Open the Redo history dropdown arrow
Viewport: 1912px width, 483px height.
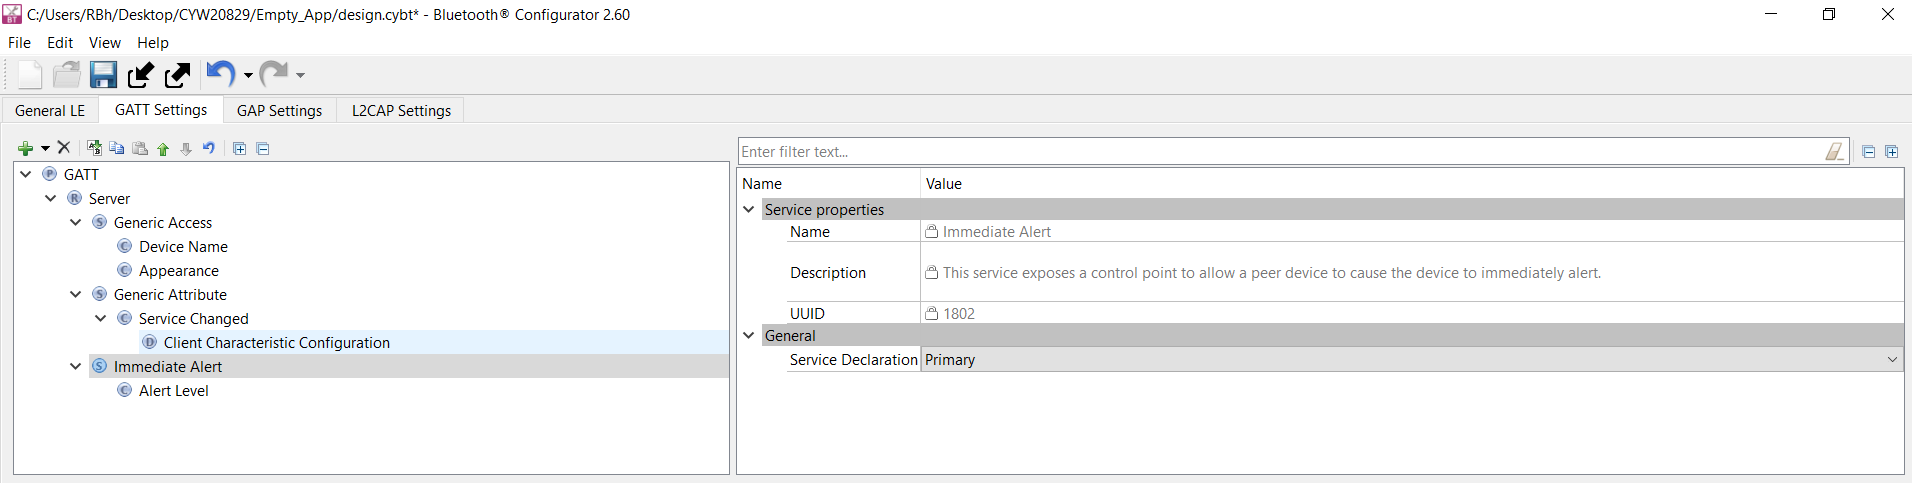tap(300, 75)
